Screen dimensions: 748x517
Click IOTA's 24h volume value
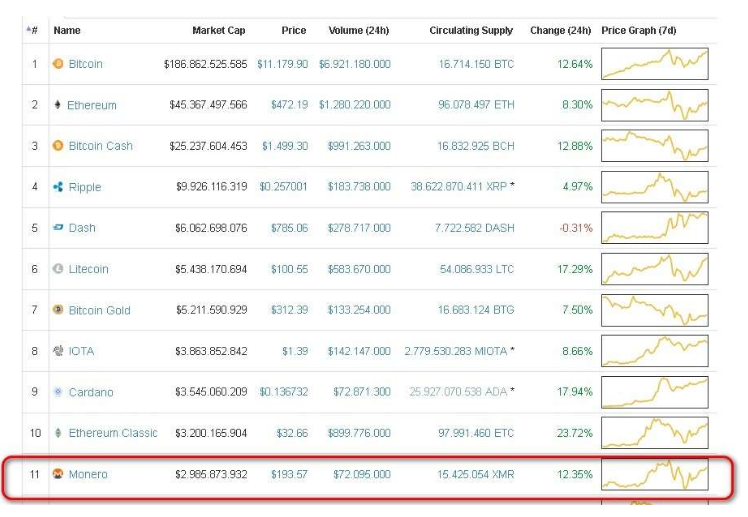coord(359,351)
